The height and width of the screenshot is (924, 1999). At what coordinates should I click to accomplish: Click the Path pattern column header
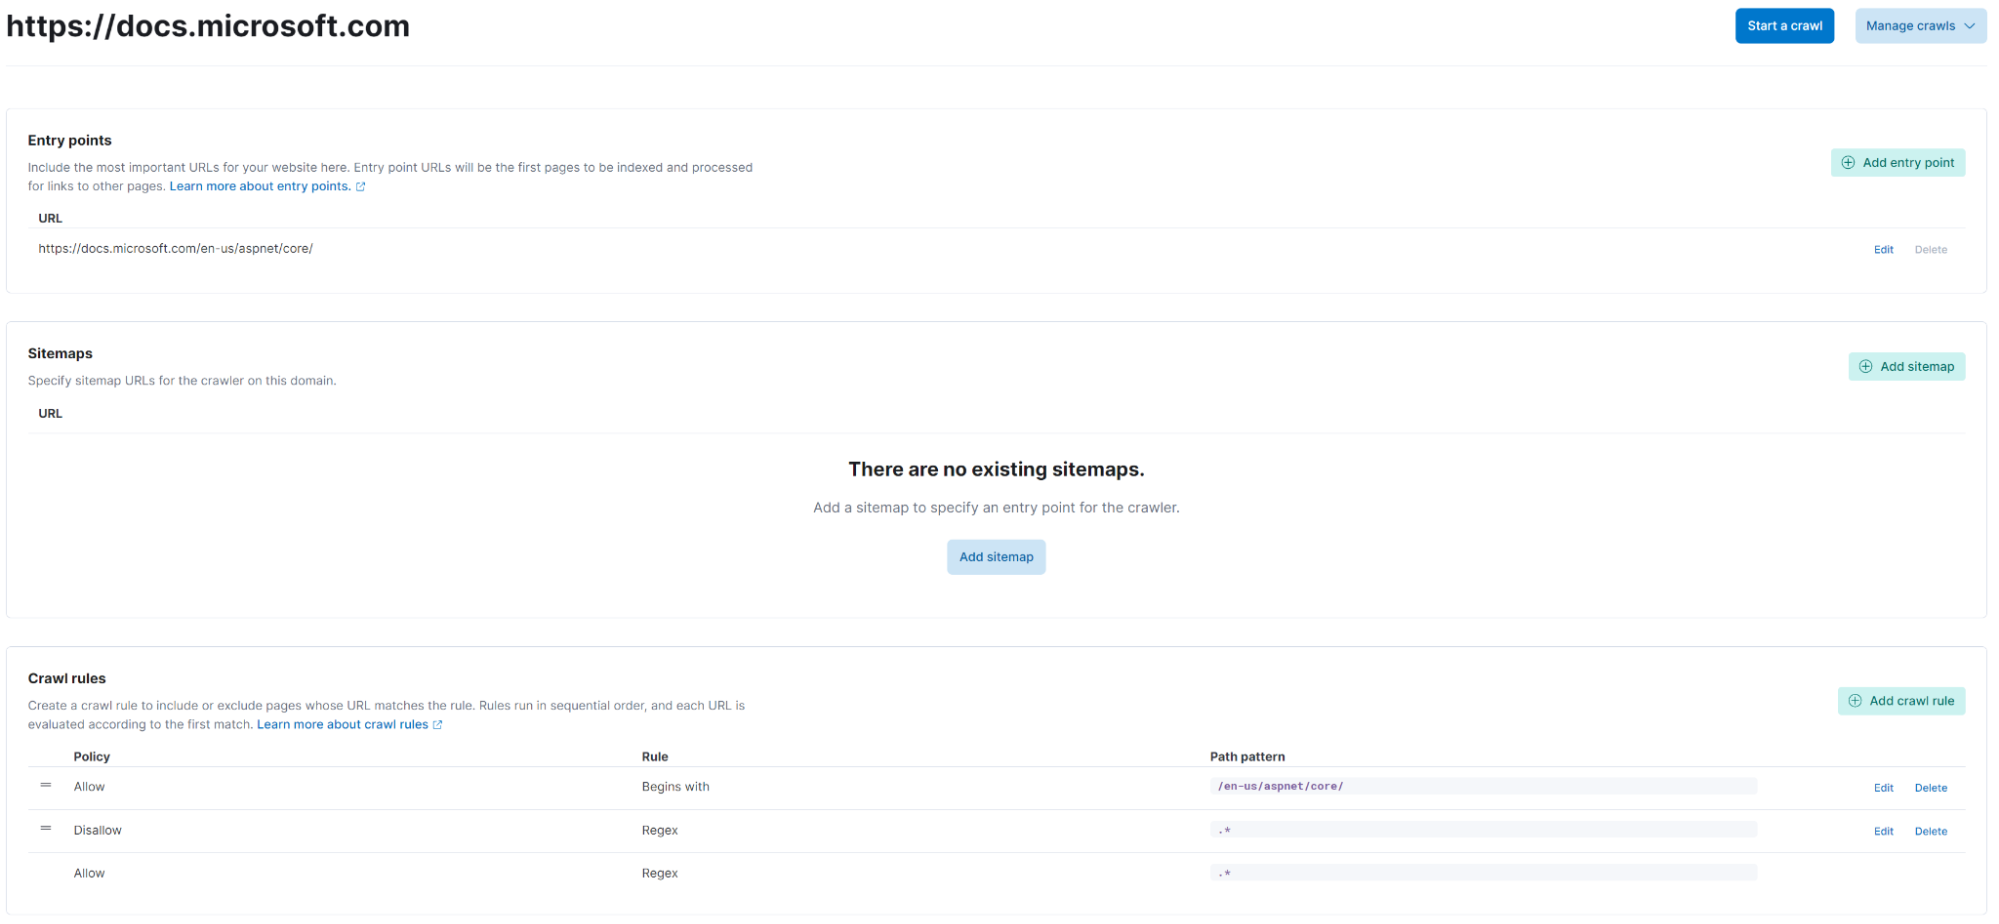tap(1247, 757)
